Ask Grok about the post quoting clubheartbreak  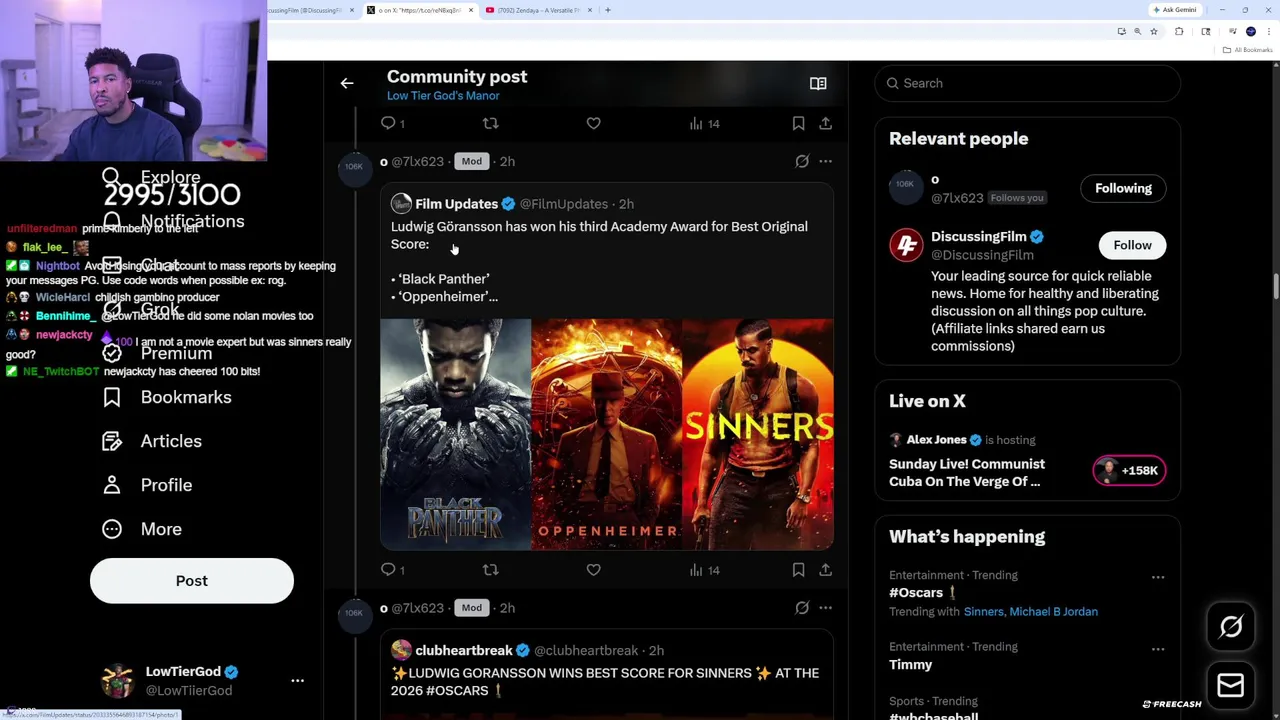(802, 608)
